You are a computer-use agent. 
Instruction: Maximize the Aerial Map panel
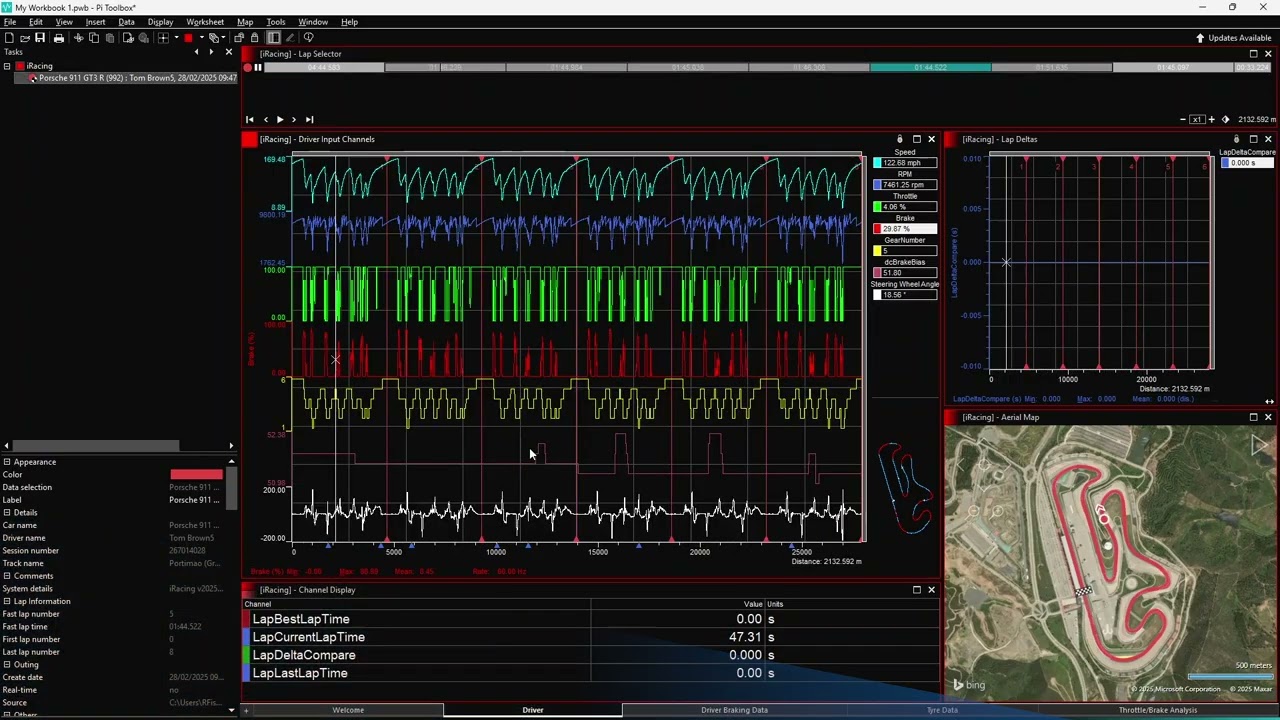[1253, 417]
